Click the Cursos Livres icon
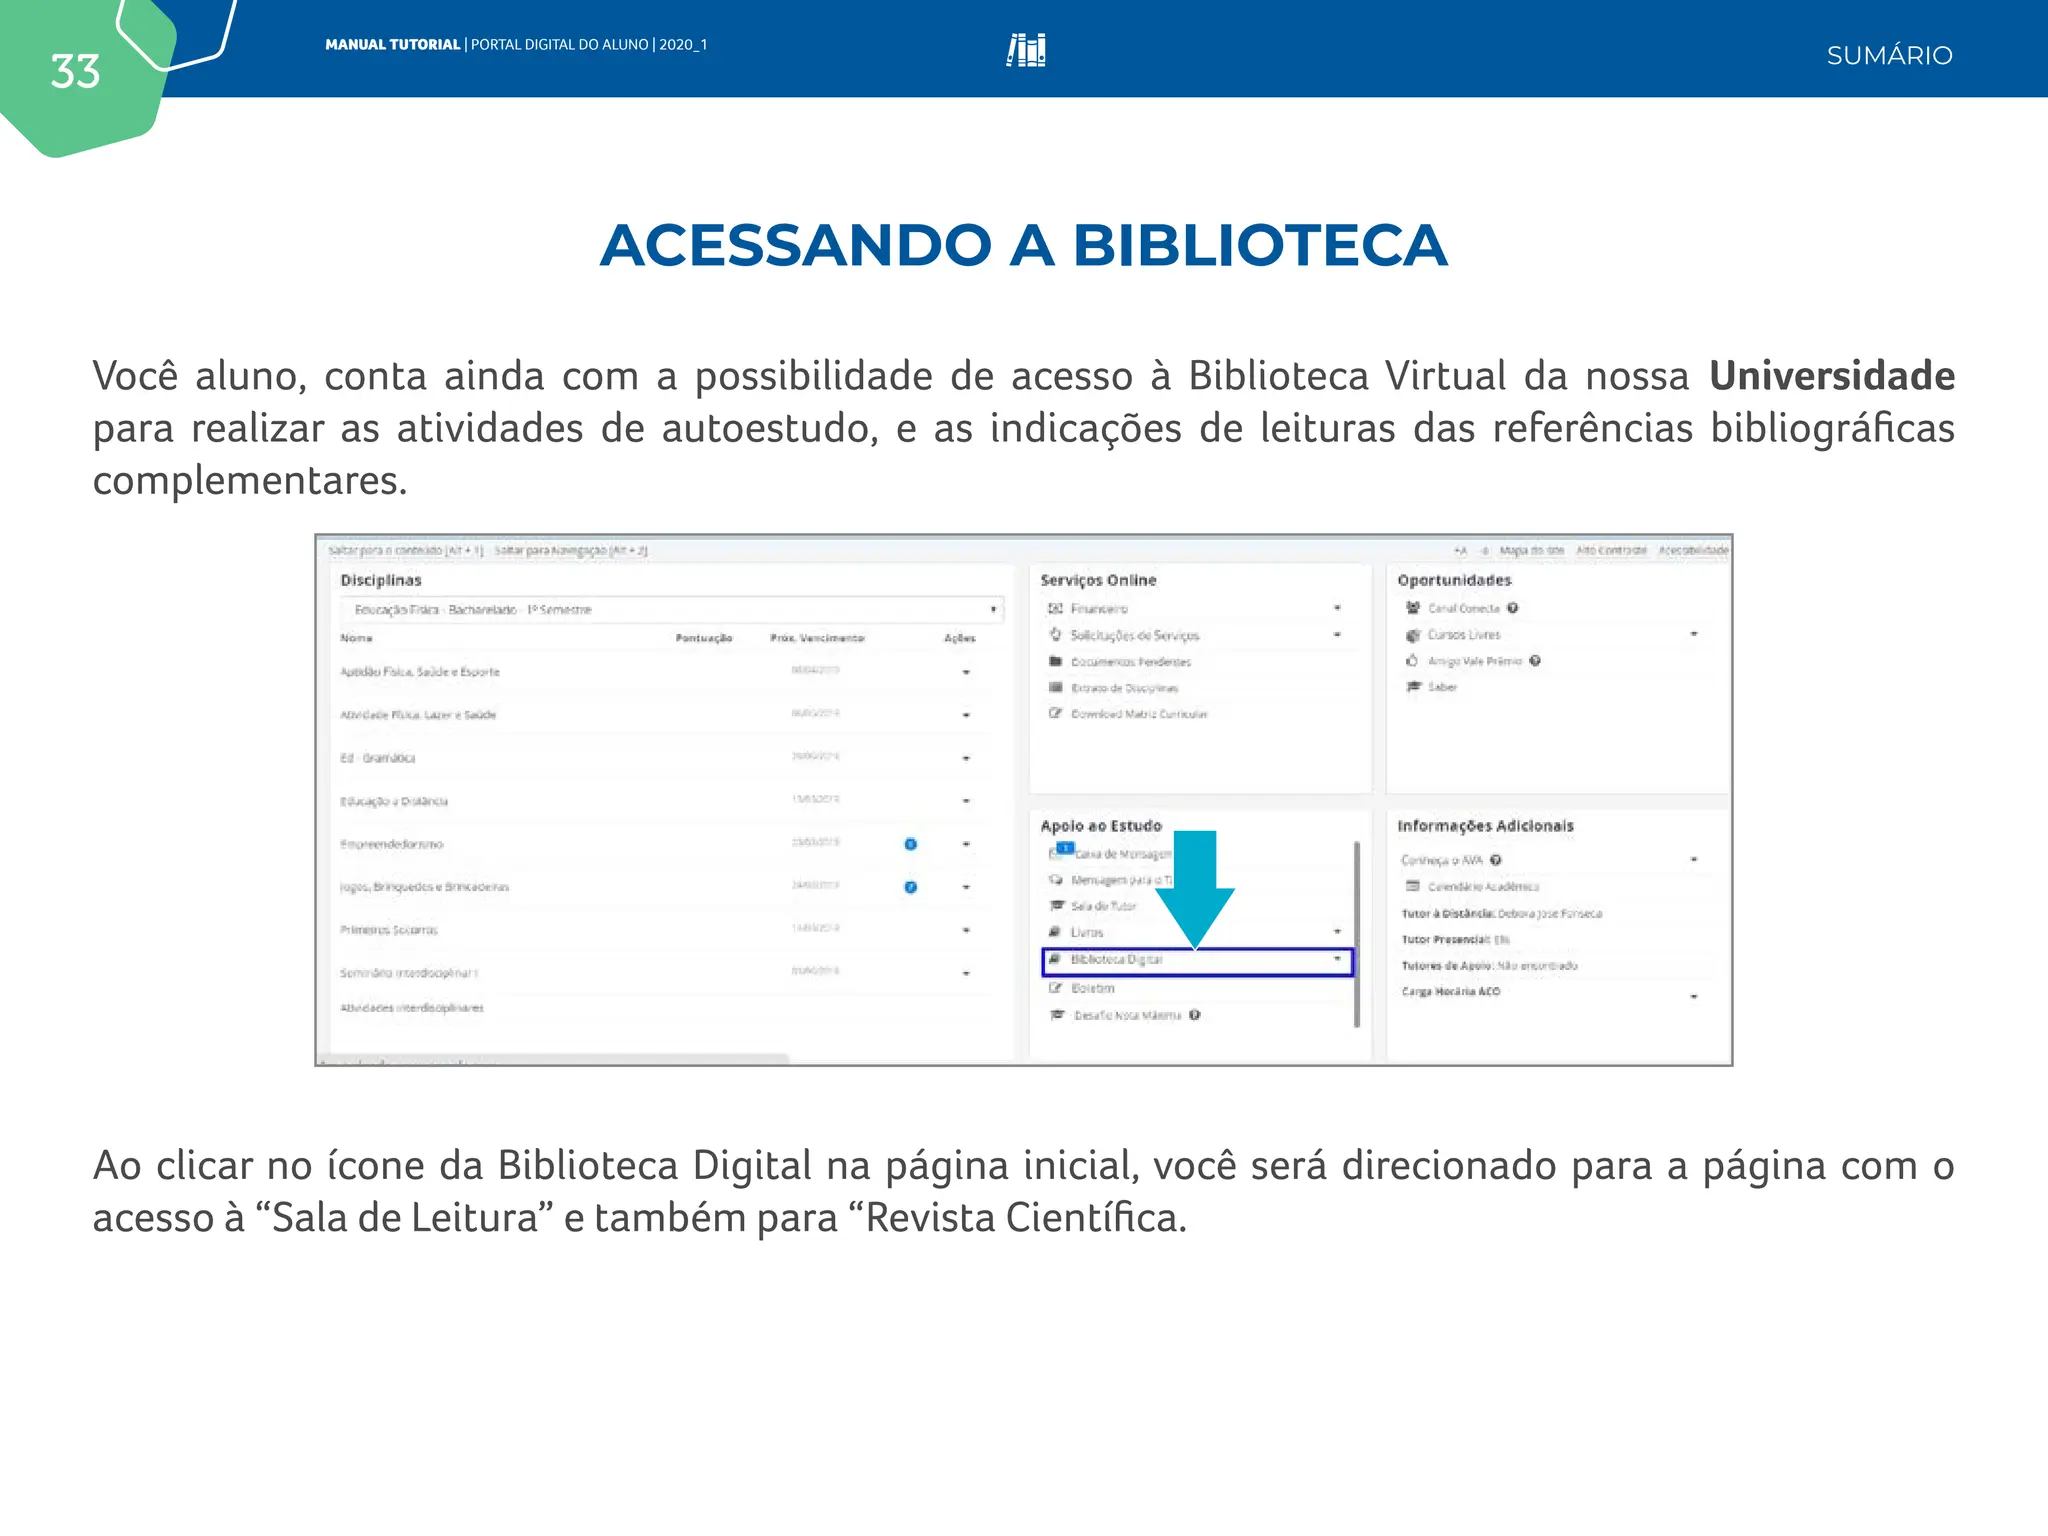The height and width of the screenshot is (1536, 2048). tap(1413, 634)
